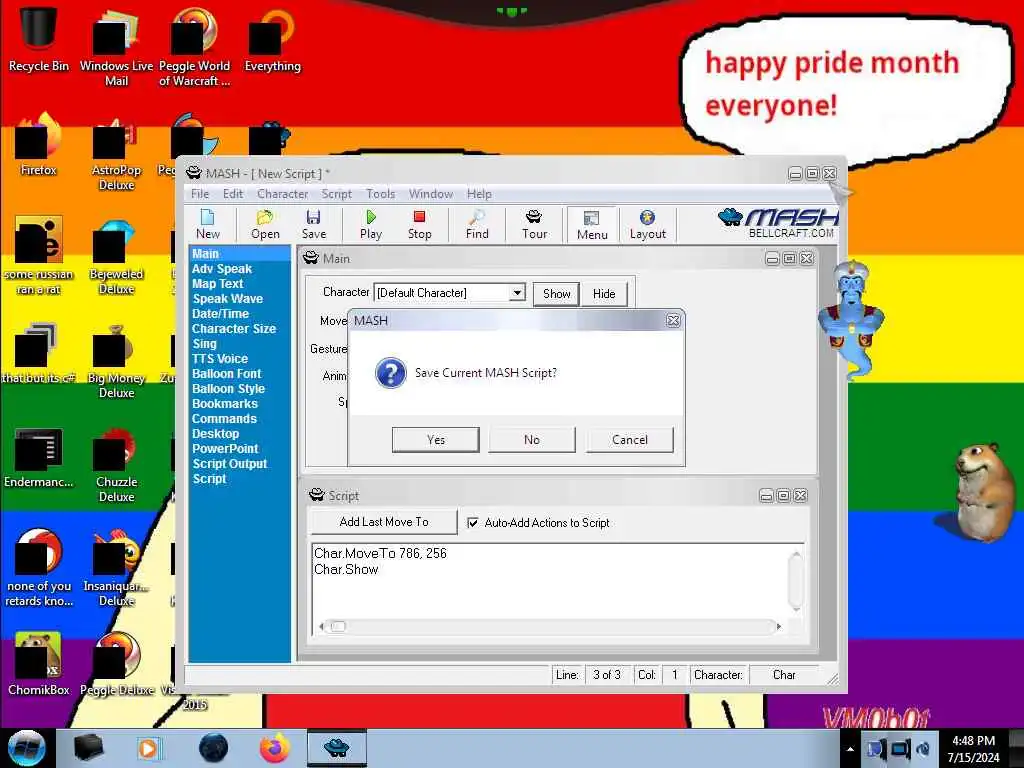
Task: Confirm saving with the Yes button
Action: 436,440
